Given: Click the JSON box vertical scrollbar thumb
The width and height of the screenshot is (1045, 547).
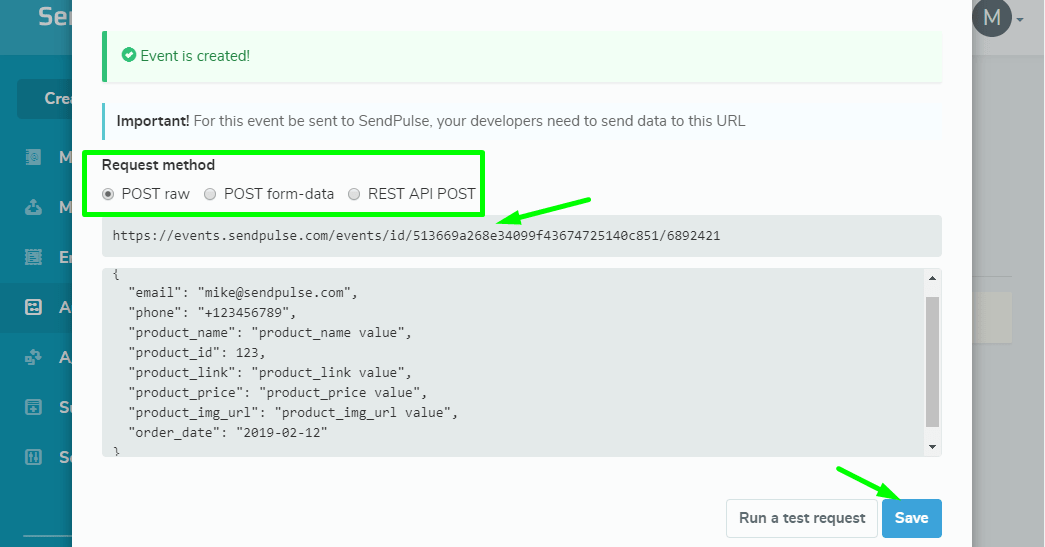Looking at the screenshot, I should coord(932,362).
